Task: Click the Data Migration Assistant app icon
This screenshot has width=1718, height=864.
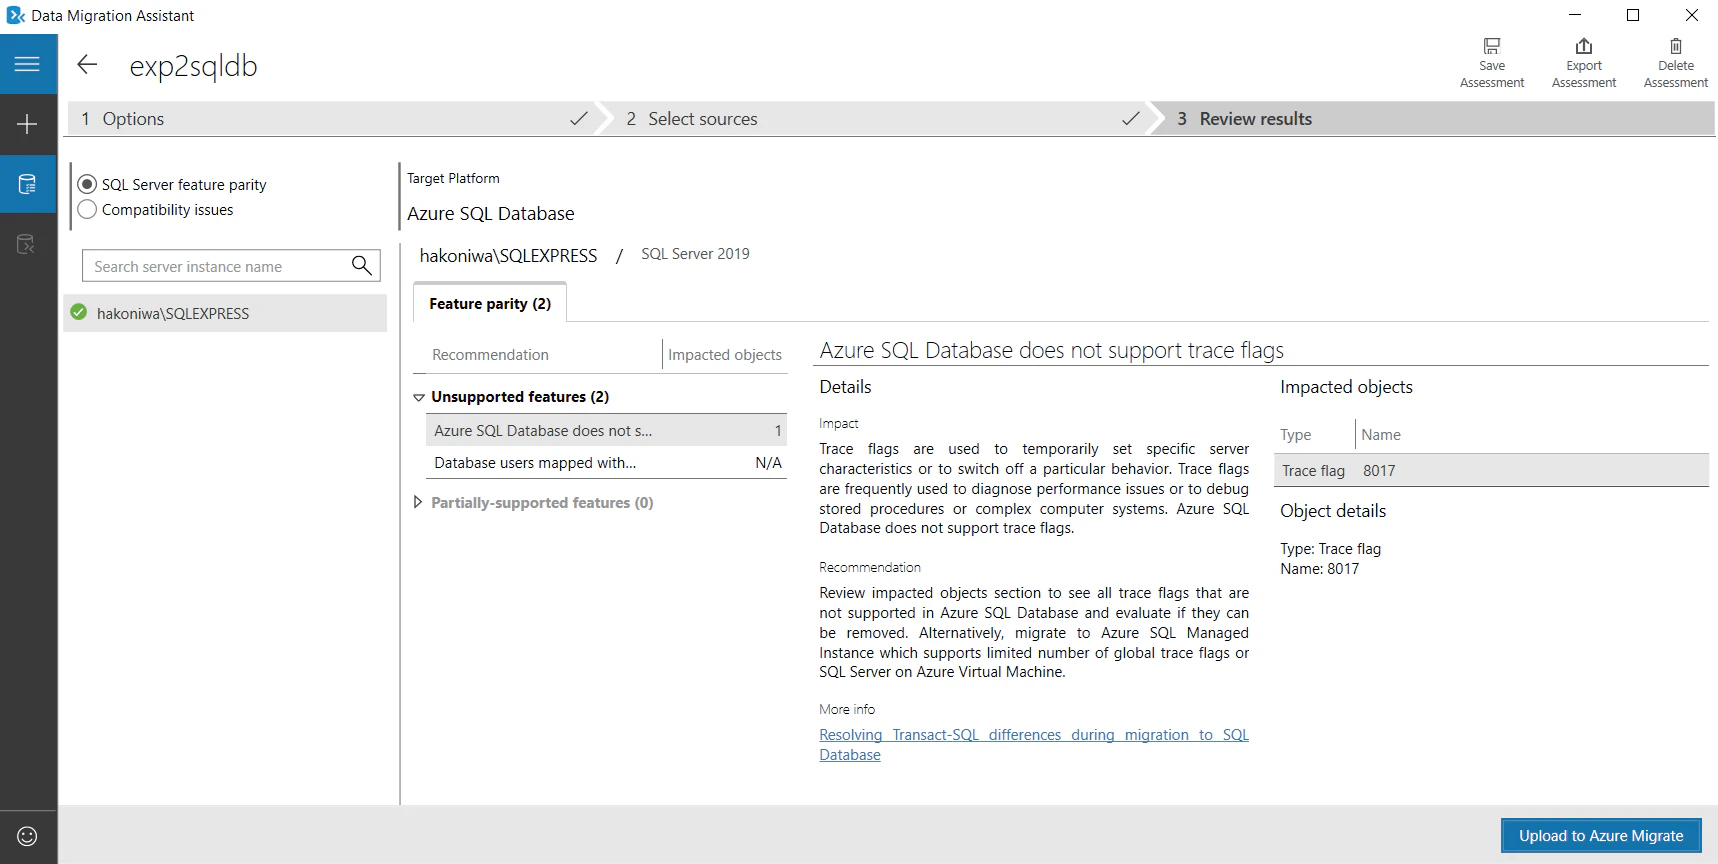Action: click(16, 16)
